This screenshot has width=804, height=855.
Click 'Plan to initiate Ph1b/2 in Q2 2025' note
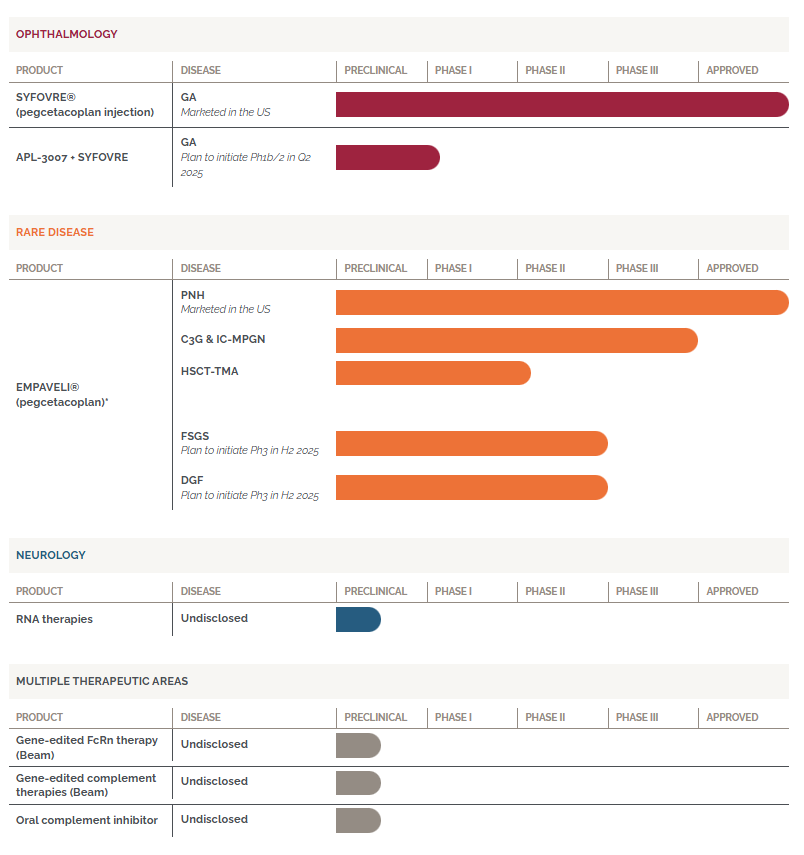pos(245,165)
